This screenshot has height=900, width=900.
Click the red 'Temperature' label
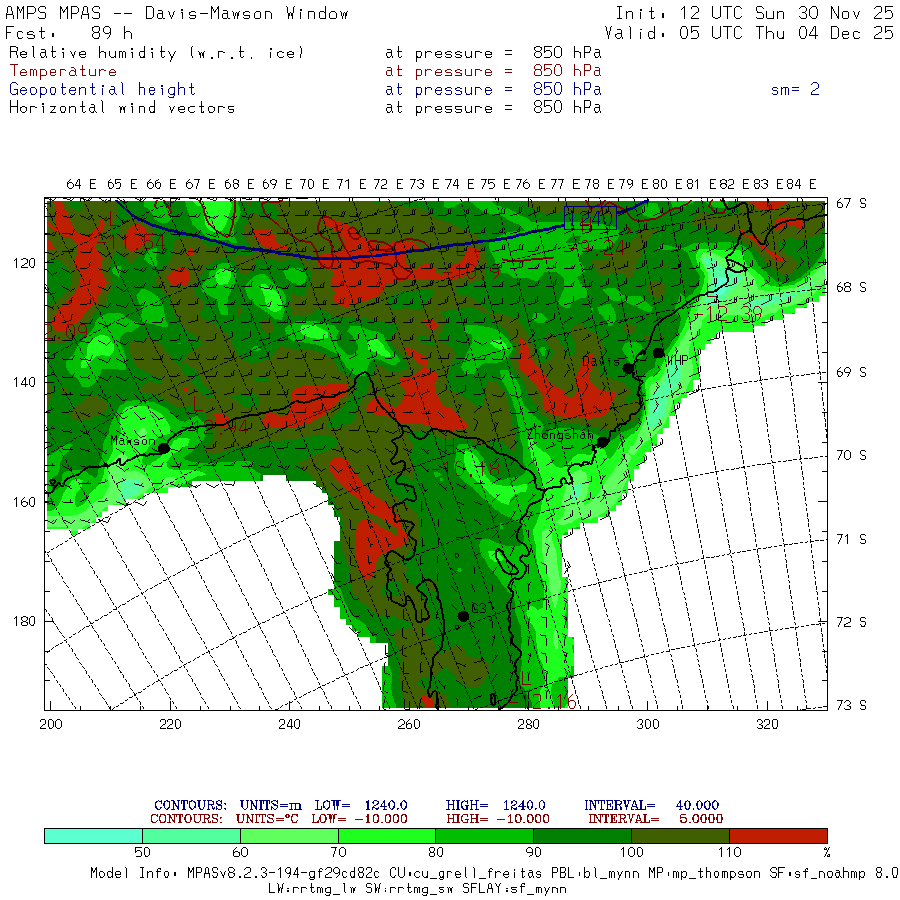[63, 71]
